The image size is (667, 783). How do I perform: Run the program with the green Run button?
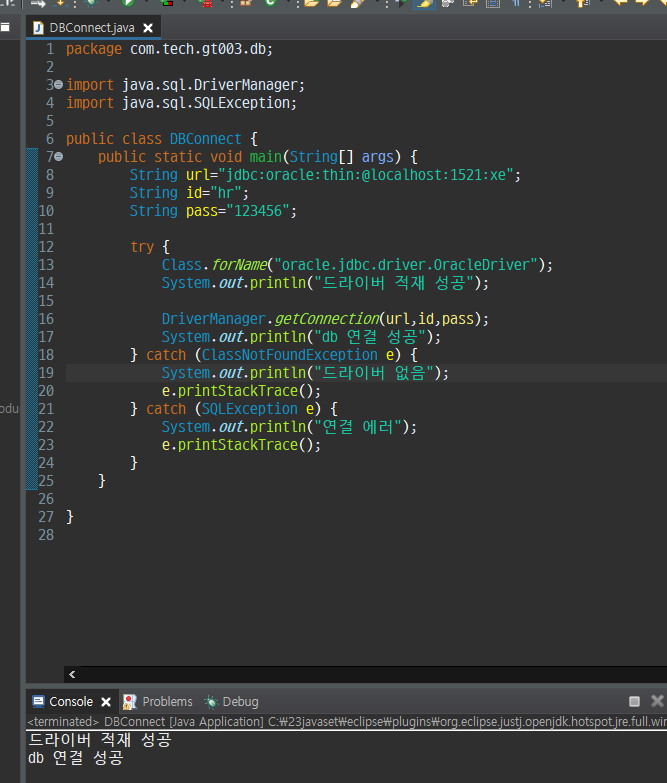(128, 2)
